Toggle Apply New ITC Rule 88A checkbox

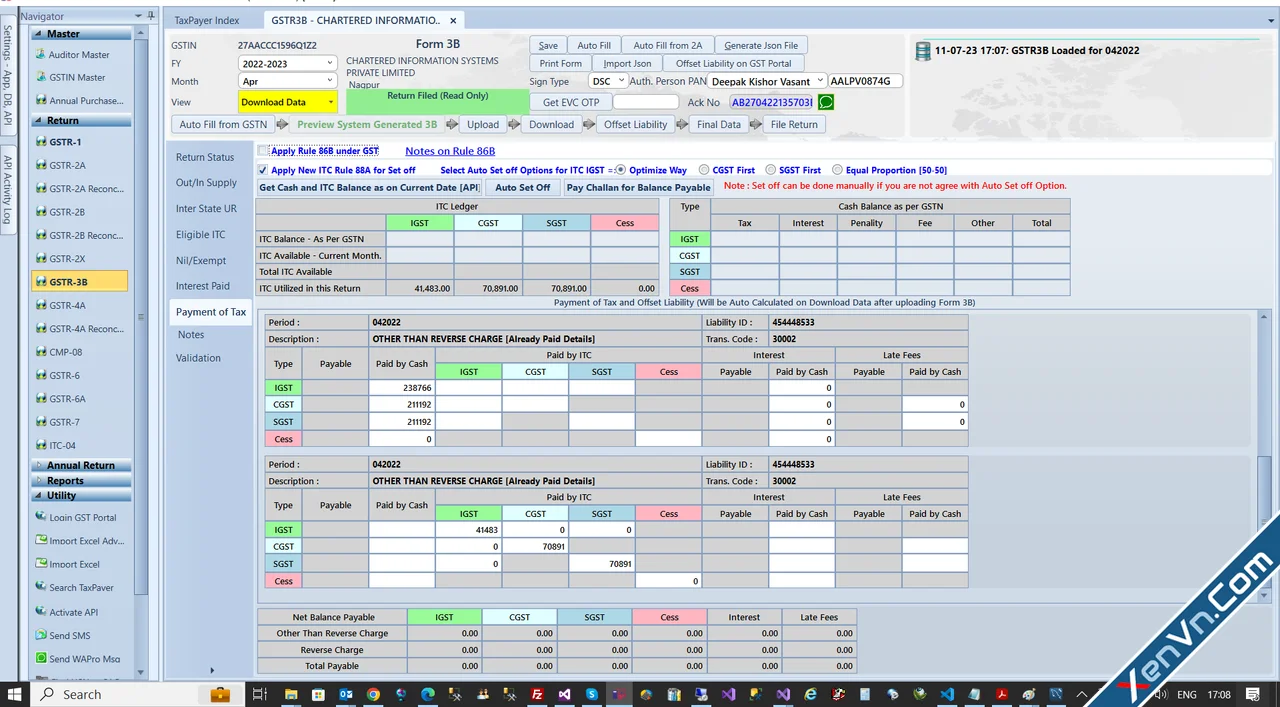click(263, 170)
